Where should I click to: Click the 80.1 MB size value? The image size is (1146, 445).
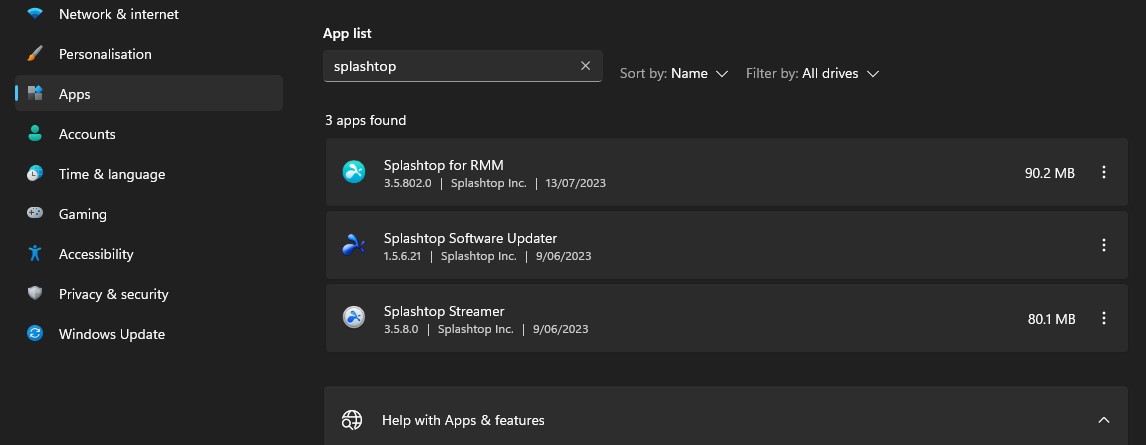1051,319
